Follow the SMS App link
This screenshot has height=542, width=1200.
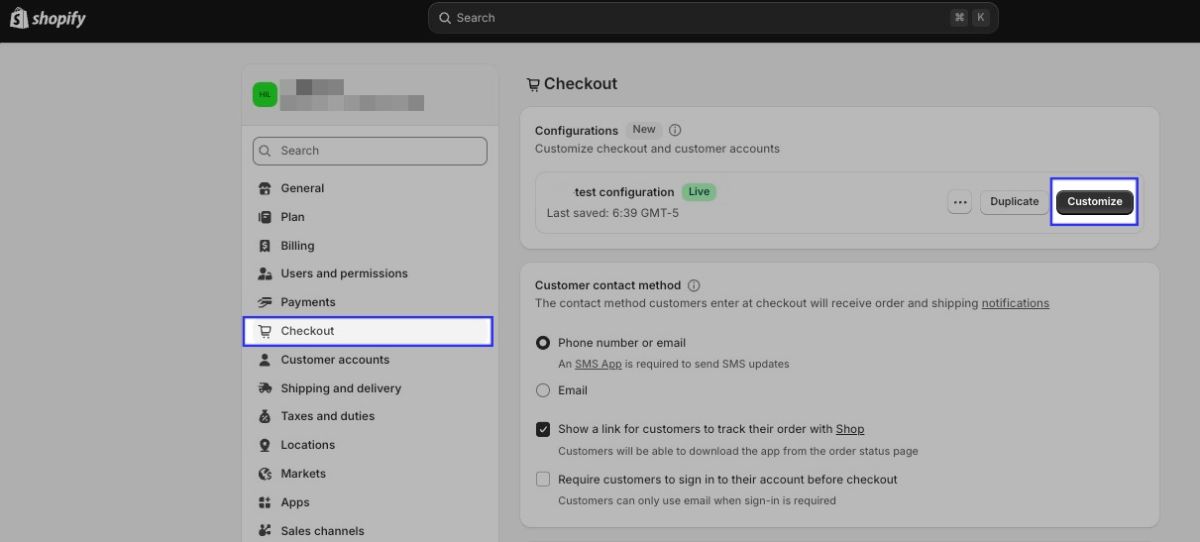(x=598, y=364)
